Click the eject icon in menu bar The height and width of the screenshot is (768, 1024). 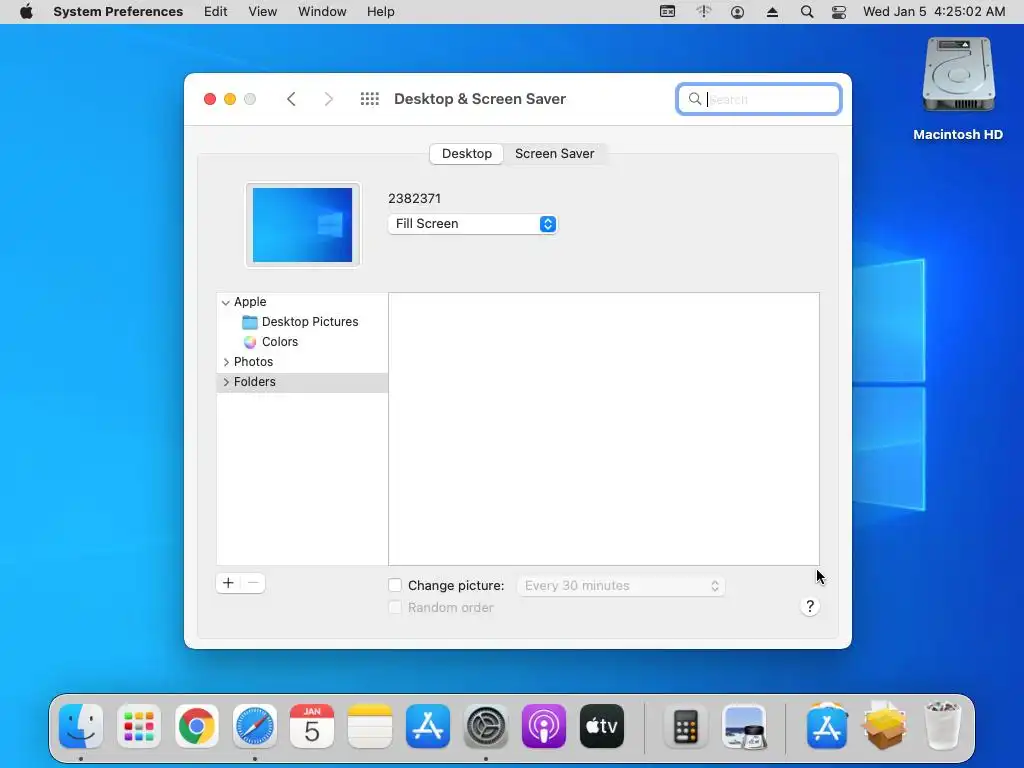pyautogui.click(x=772, y=12)
